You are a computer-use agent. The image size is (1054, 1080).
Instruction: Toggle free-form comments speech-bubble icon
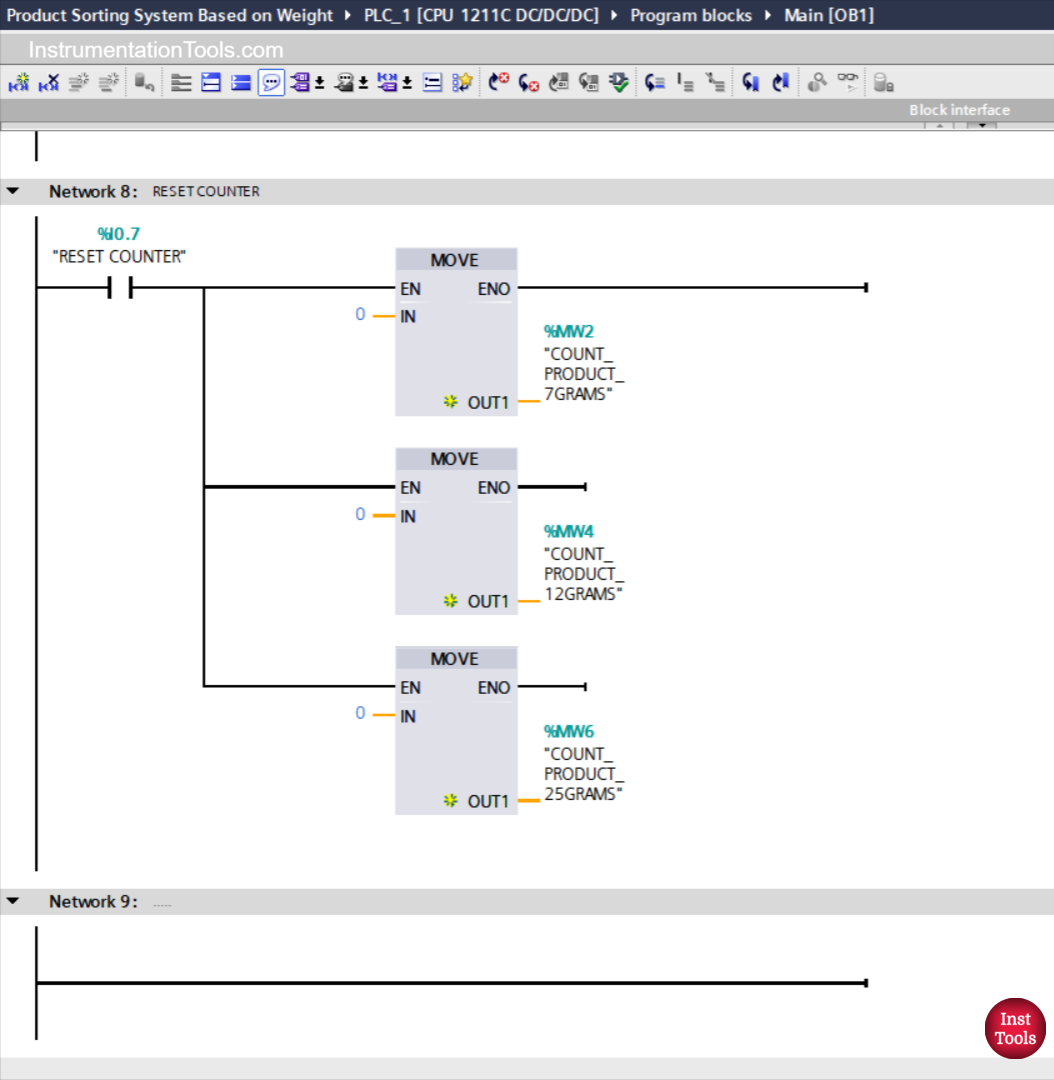pos(270,82)
